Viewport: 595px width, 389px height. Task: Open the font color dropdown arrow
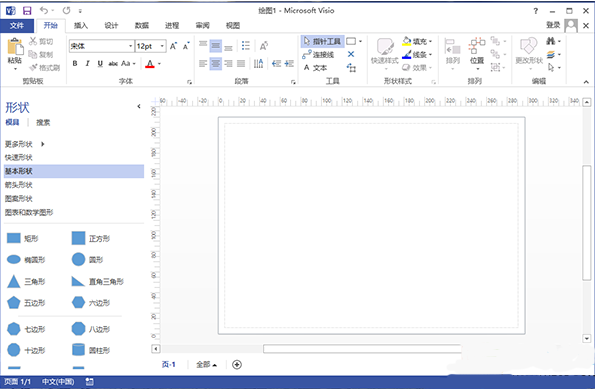click(x=159, y=63)
